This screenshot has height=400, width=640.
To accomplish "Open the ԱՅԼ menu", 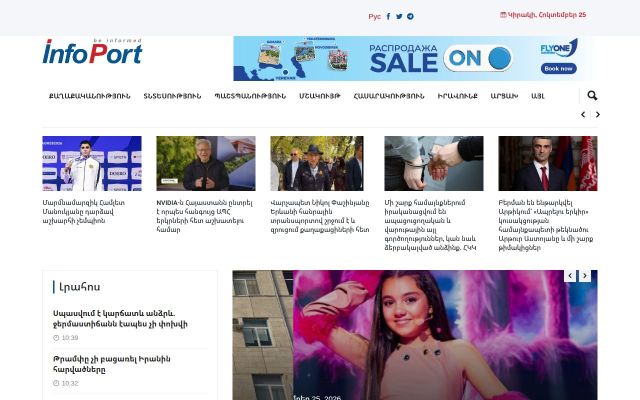I will (538, 96).
